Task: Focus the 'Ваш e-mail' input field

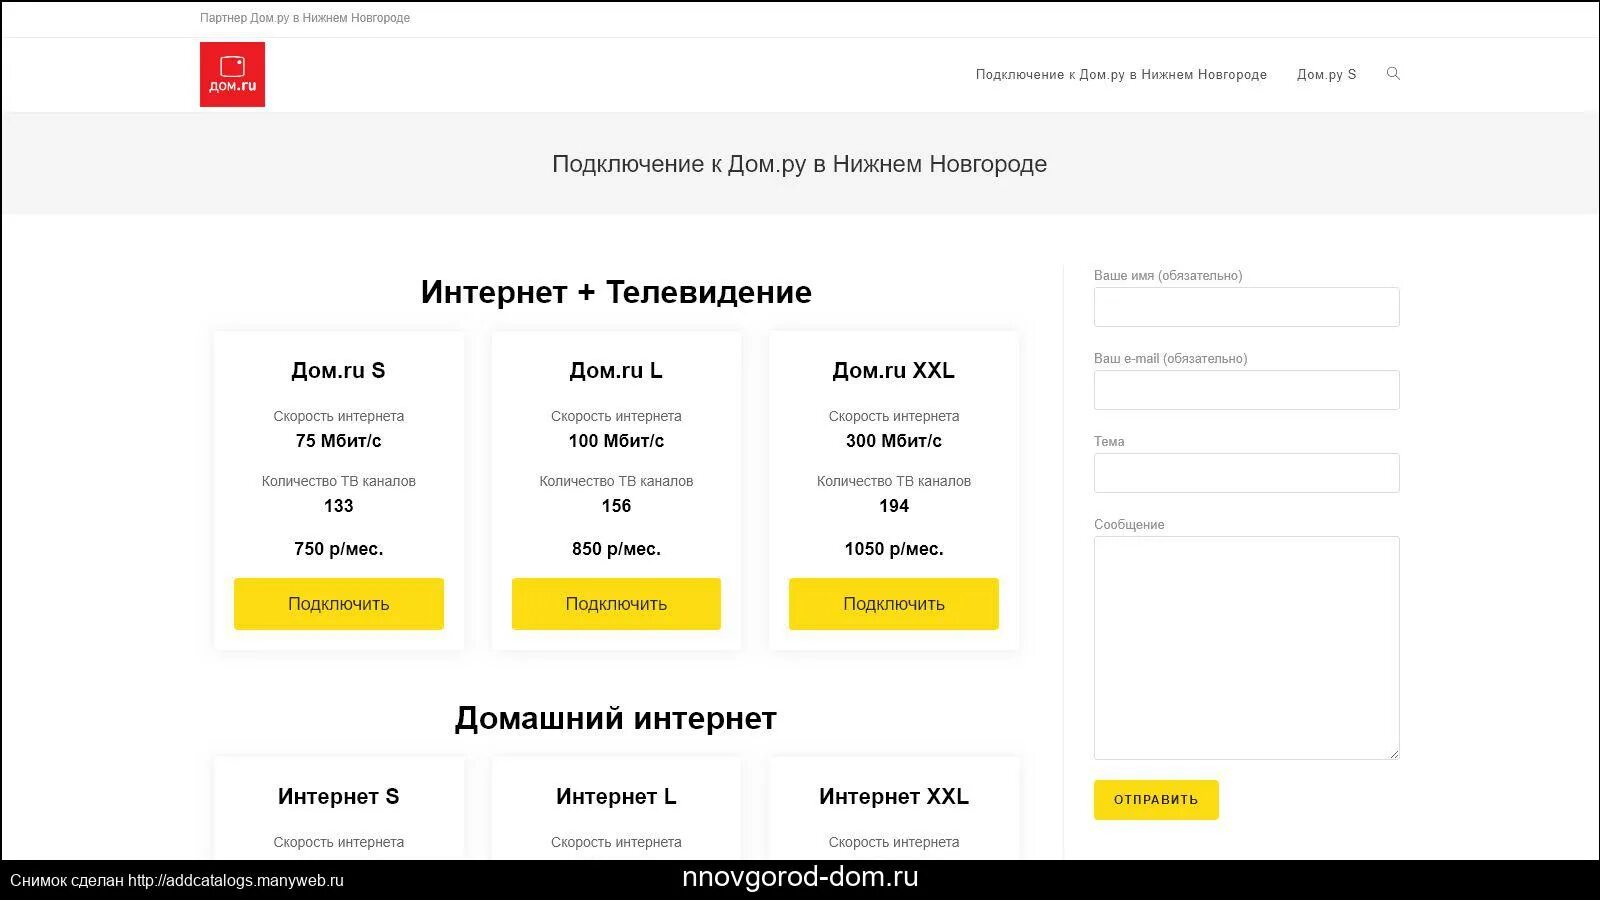Action: [1247, 390]
